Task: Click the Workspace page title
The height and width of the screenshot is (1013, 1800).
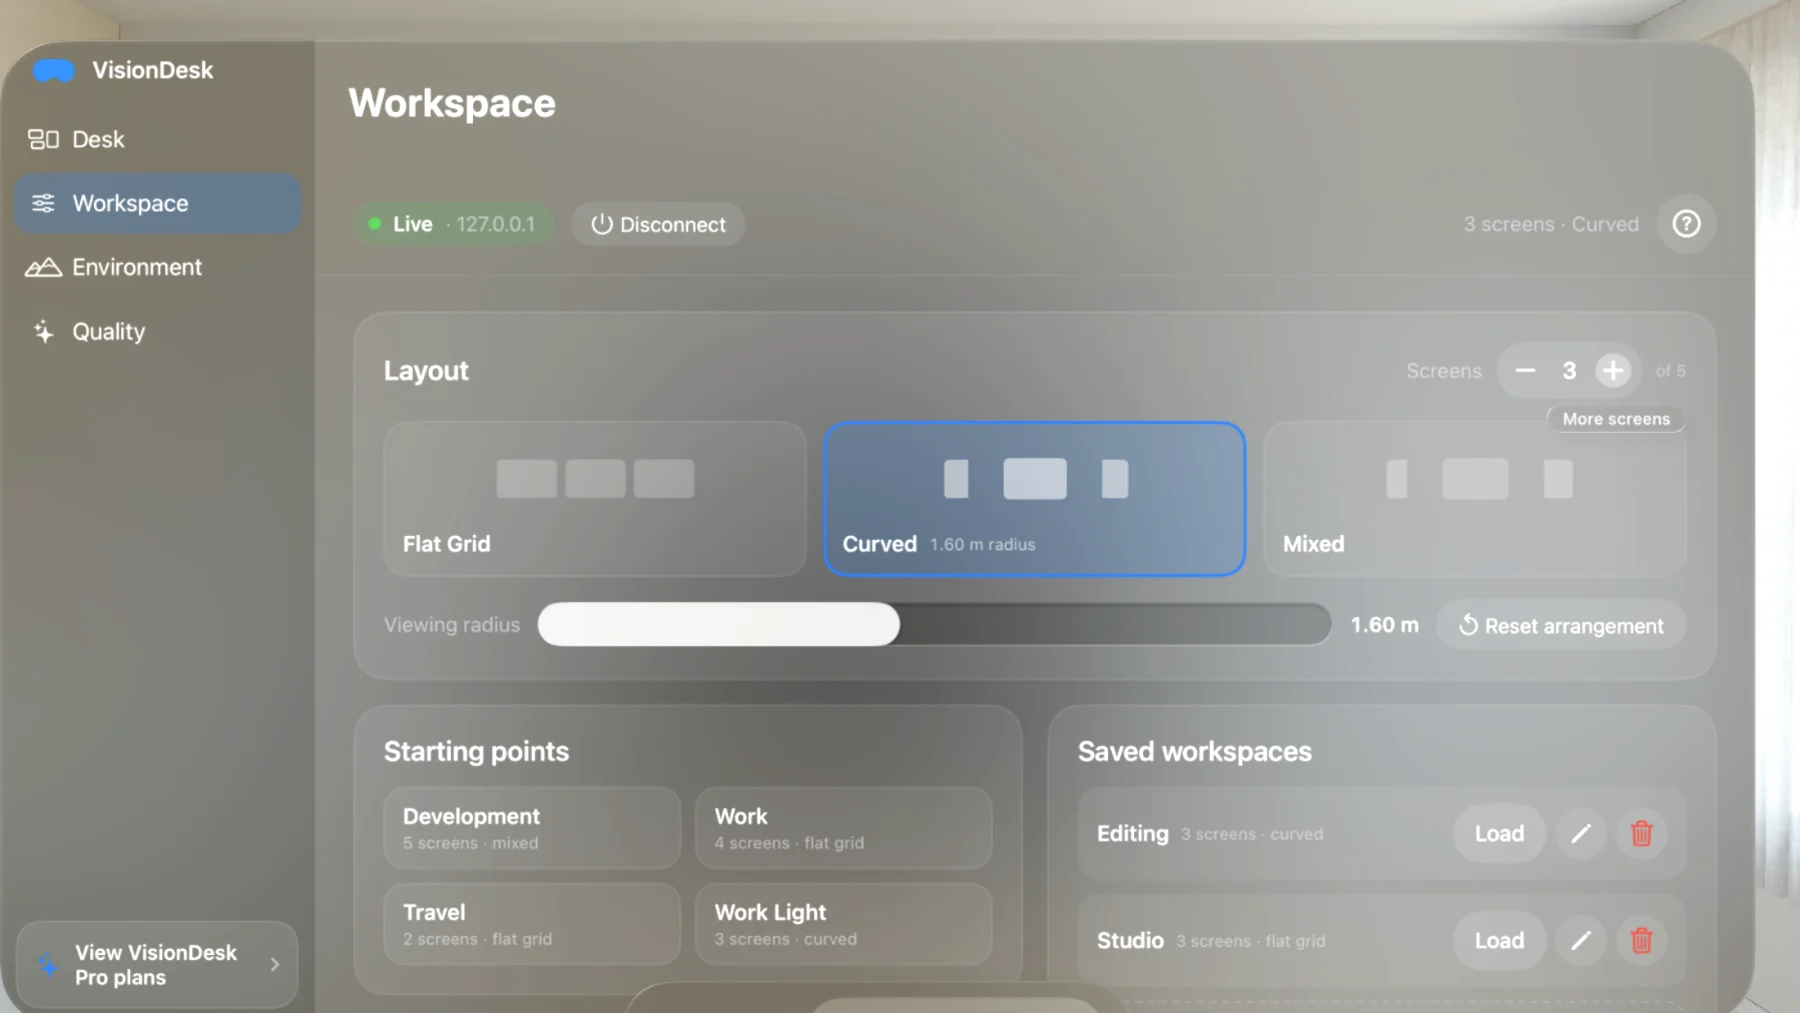Action: (x=452, y=104)
